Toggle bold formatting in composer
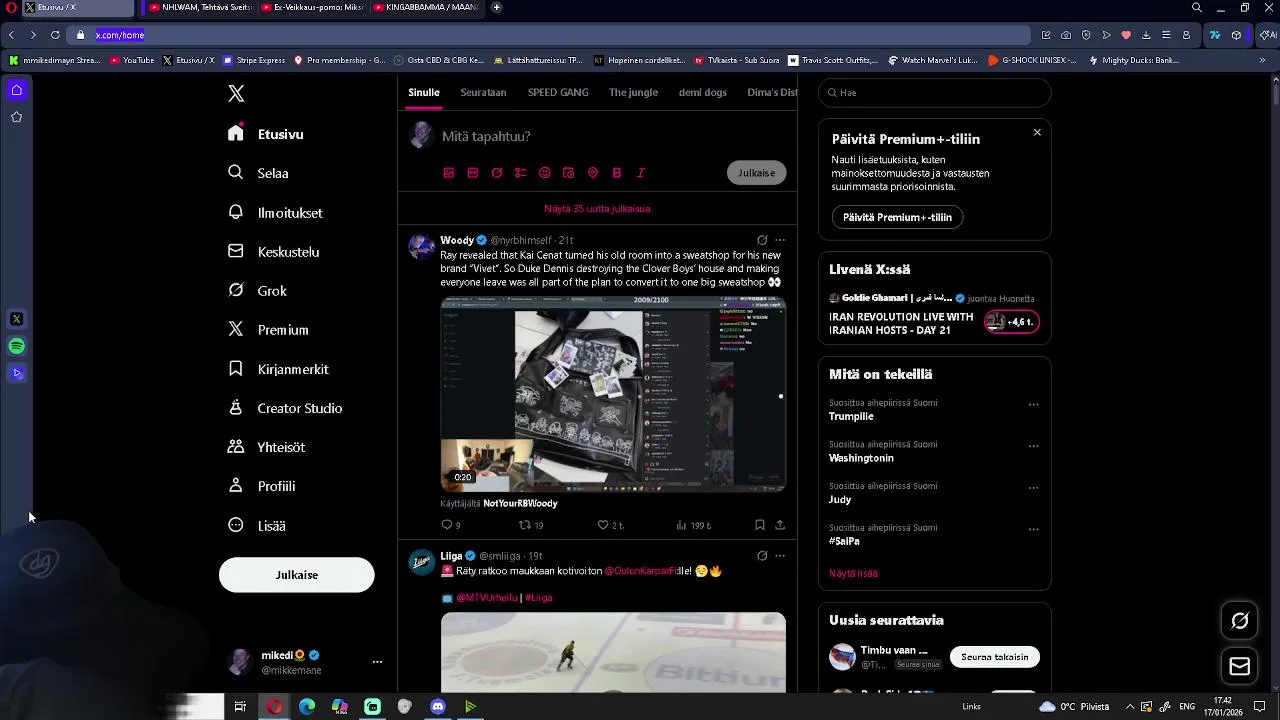 pos(617,173)
